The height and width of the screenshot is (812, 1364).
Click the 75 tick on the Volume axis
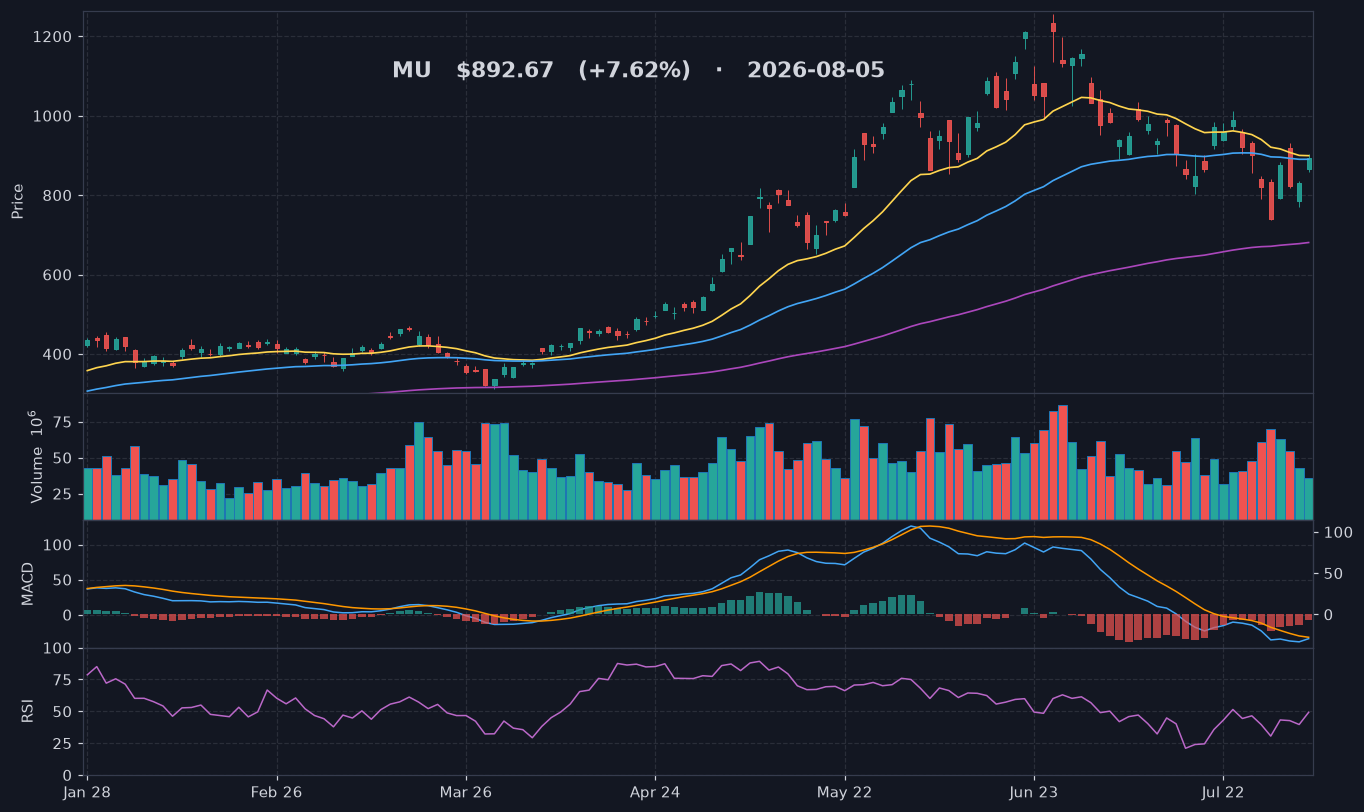point(61,423)
